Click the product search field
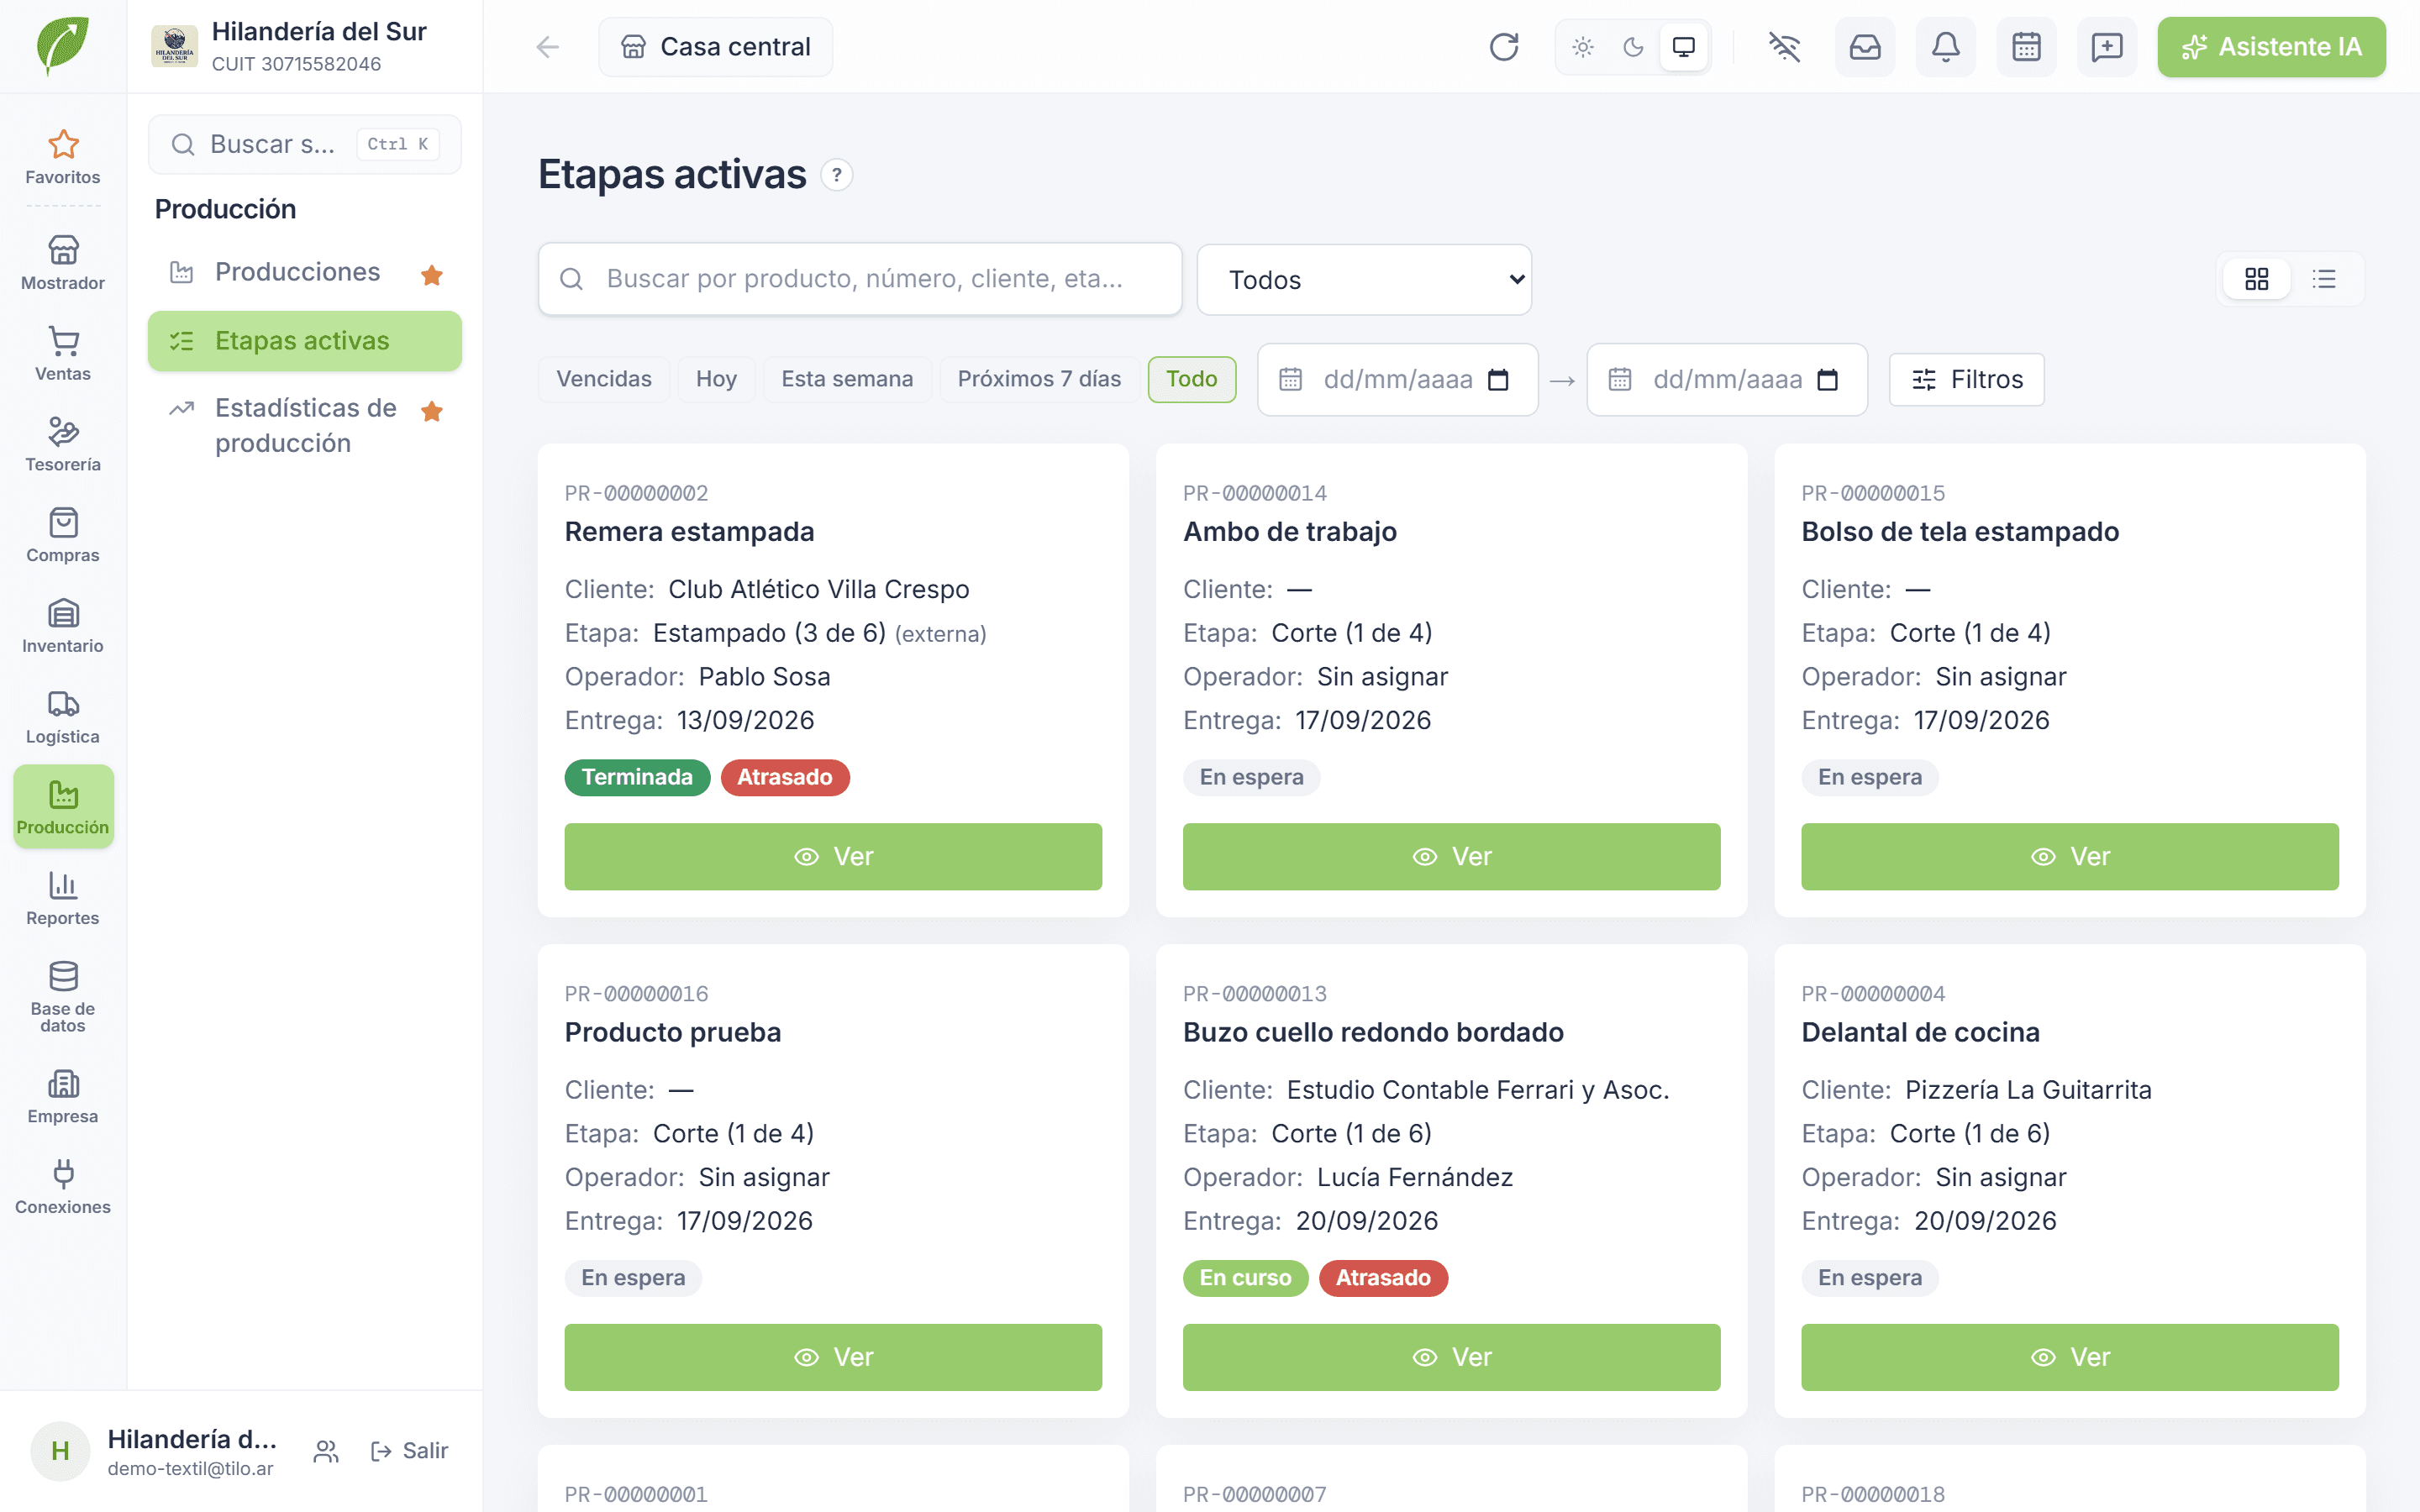The width and height of the screenshot is (2420, 1512). [860, 279]
